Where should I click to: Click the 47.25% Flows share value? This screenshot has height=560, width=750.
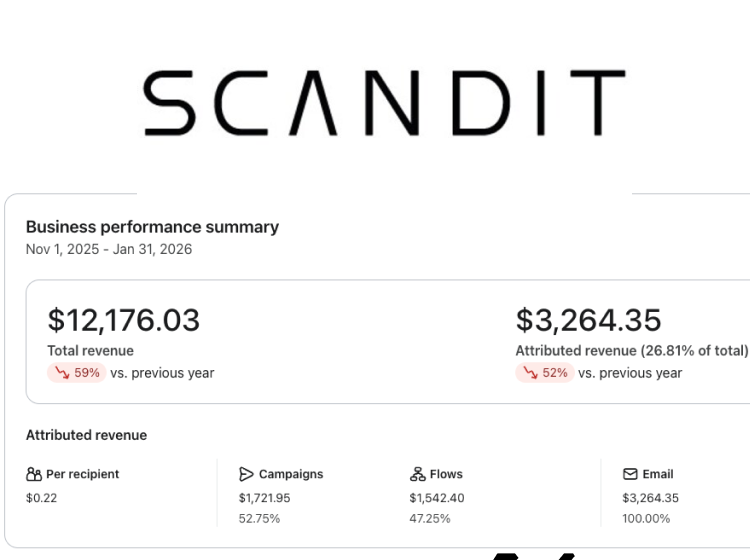[430, 518]
